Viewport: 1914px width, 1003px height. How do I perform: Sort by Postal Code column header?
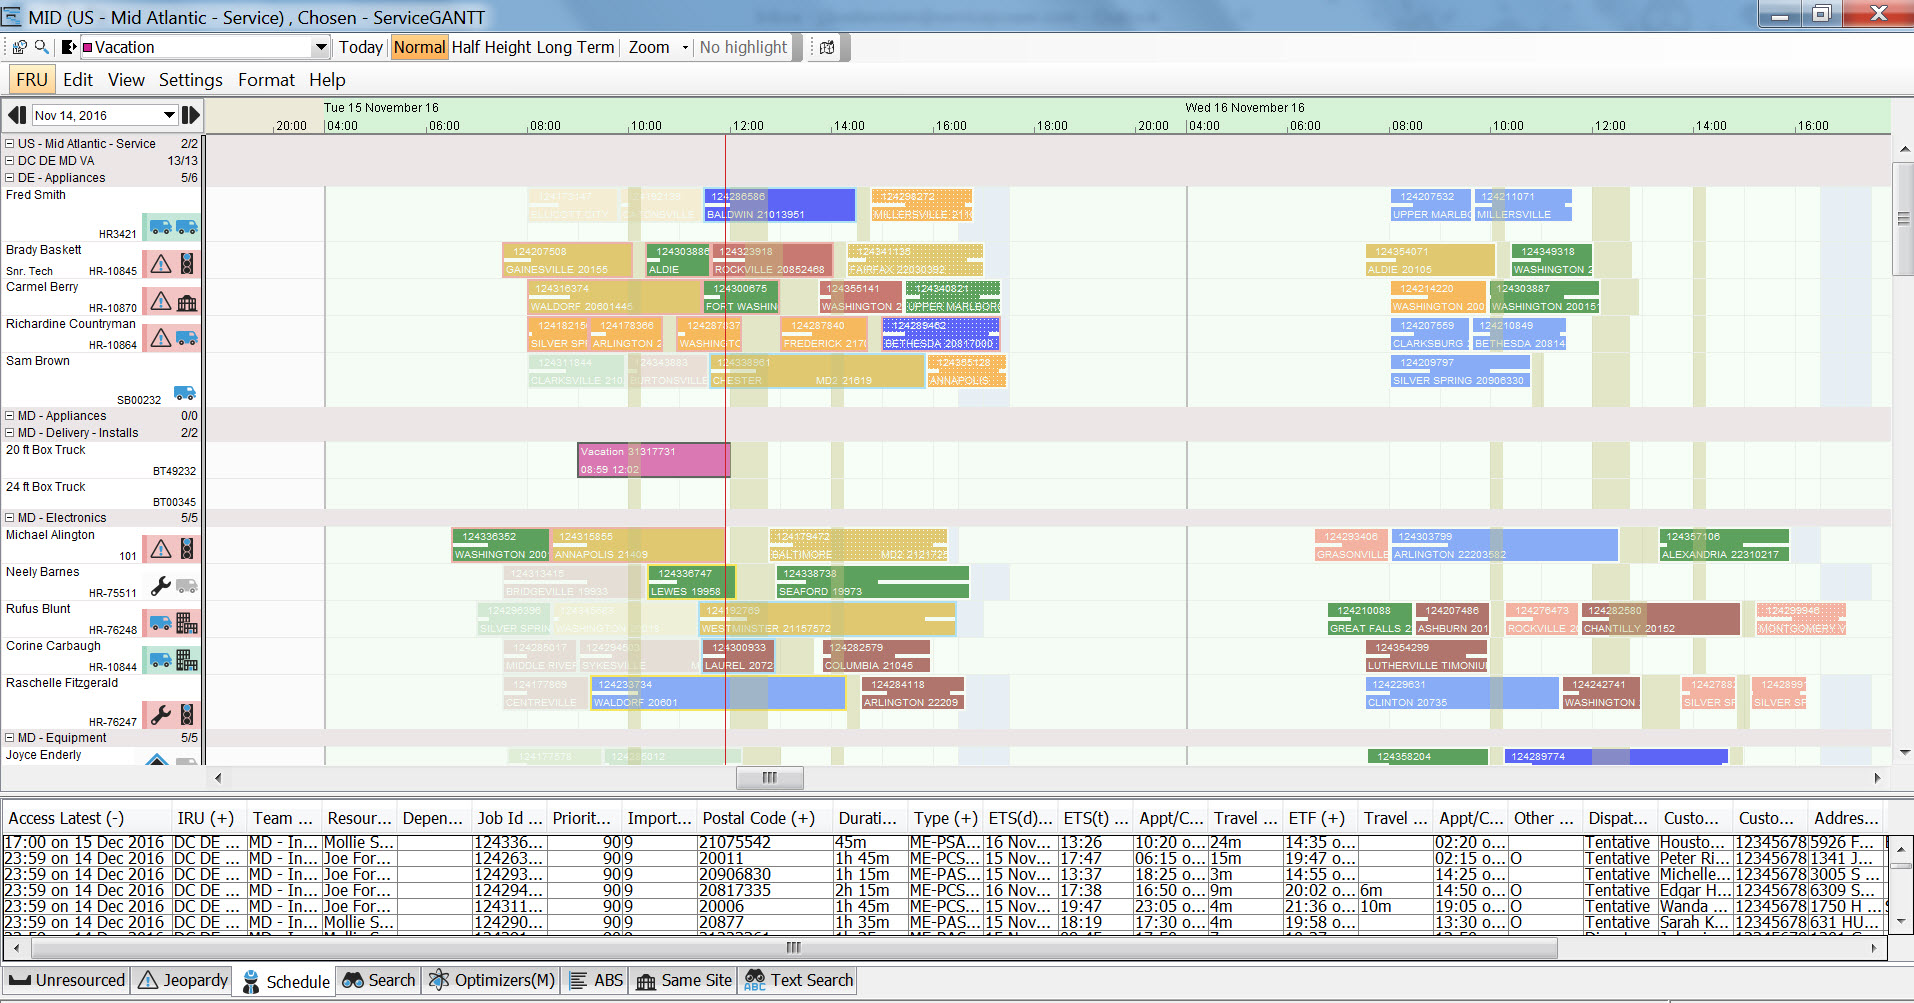tap(764, 818)
